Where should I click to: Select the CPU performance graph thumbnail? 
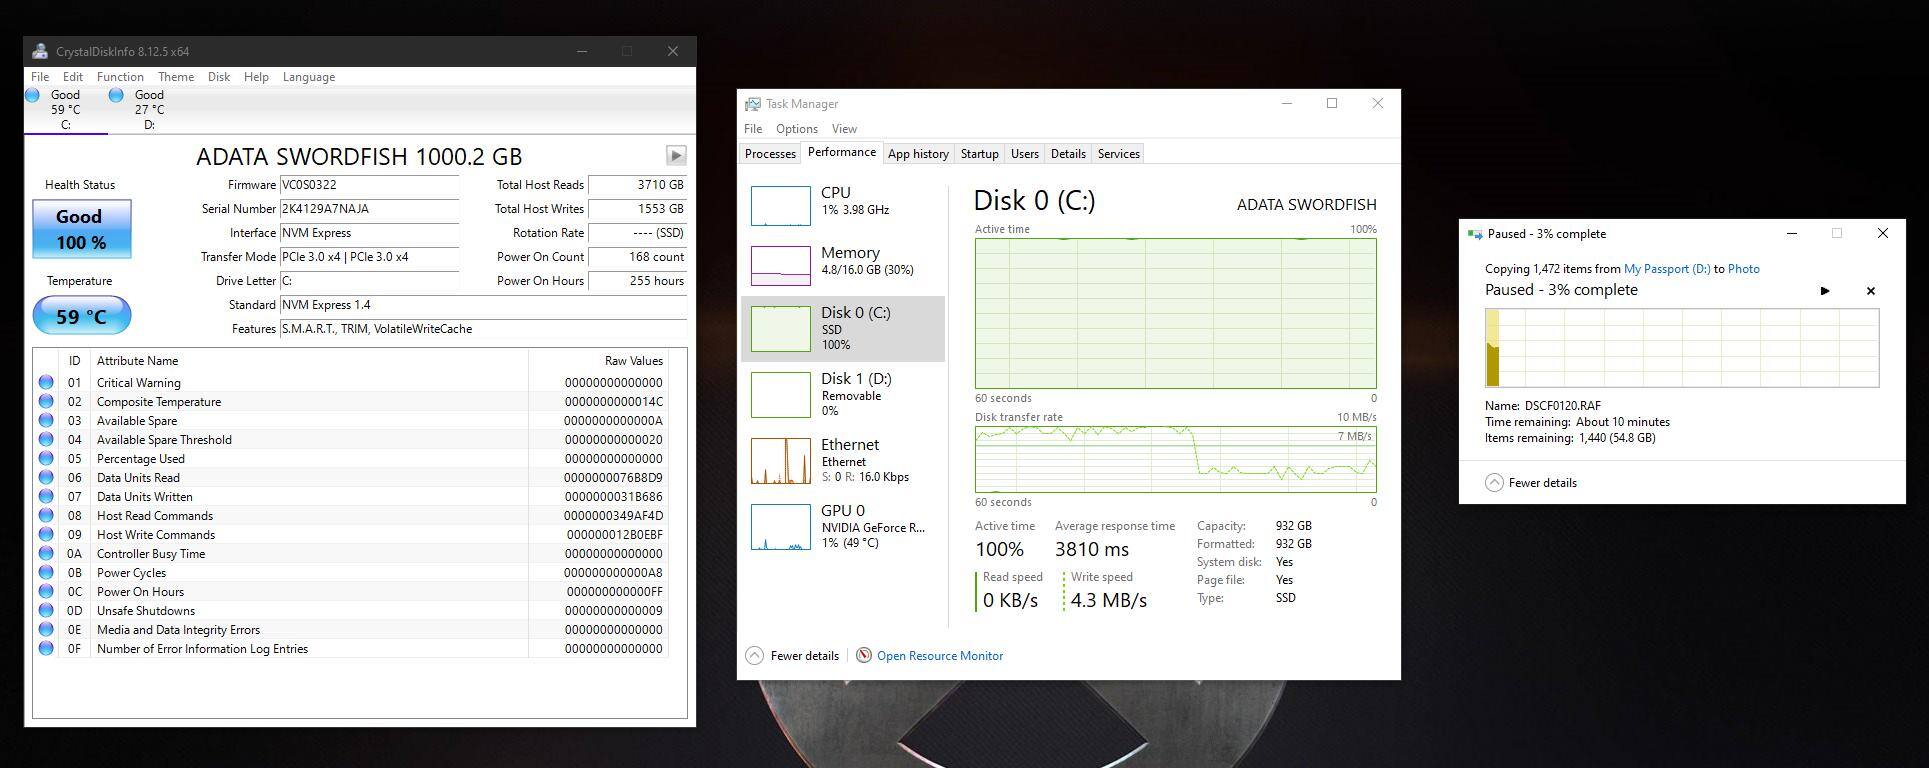point(780,205)
